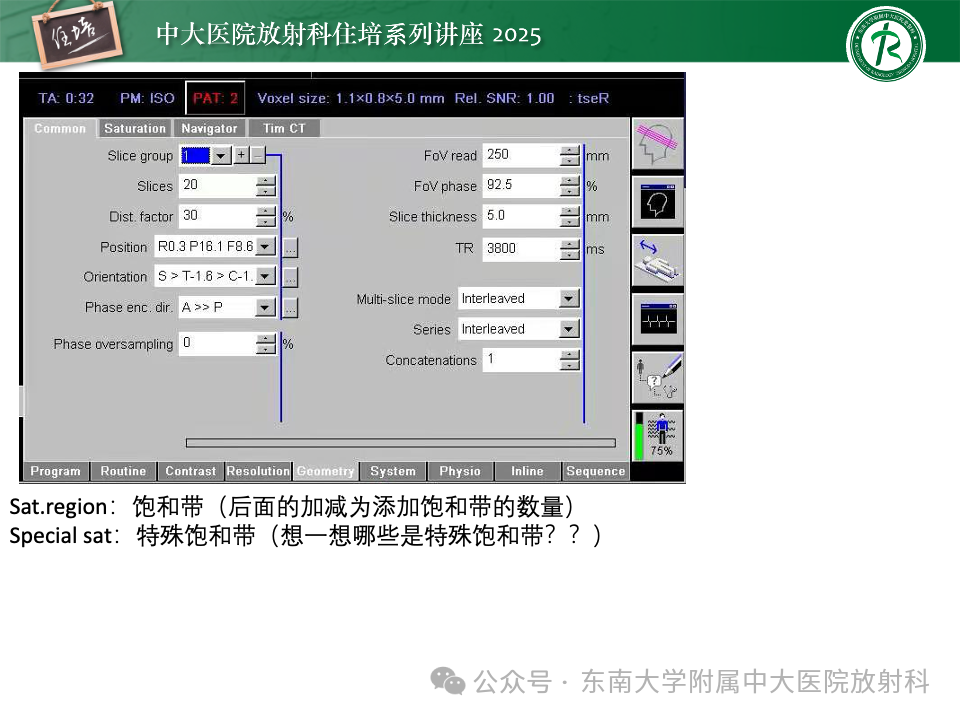Click the Dist. factor stepper arrows
Viewport: 960px width, 720px height.
[x=266, y=216]
